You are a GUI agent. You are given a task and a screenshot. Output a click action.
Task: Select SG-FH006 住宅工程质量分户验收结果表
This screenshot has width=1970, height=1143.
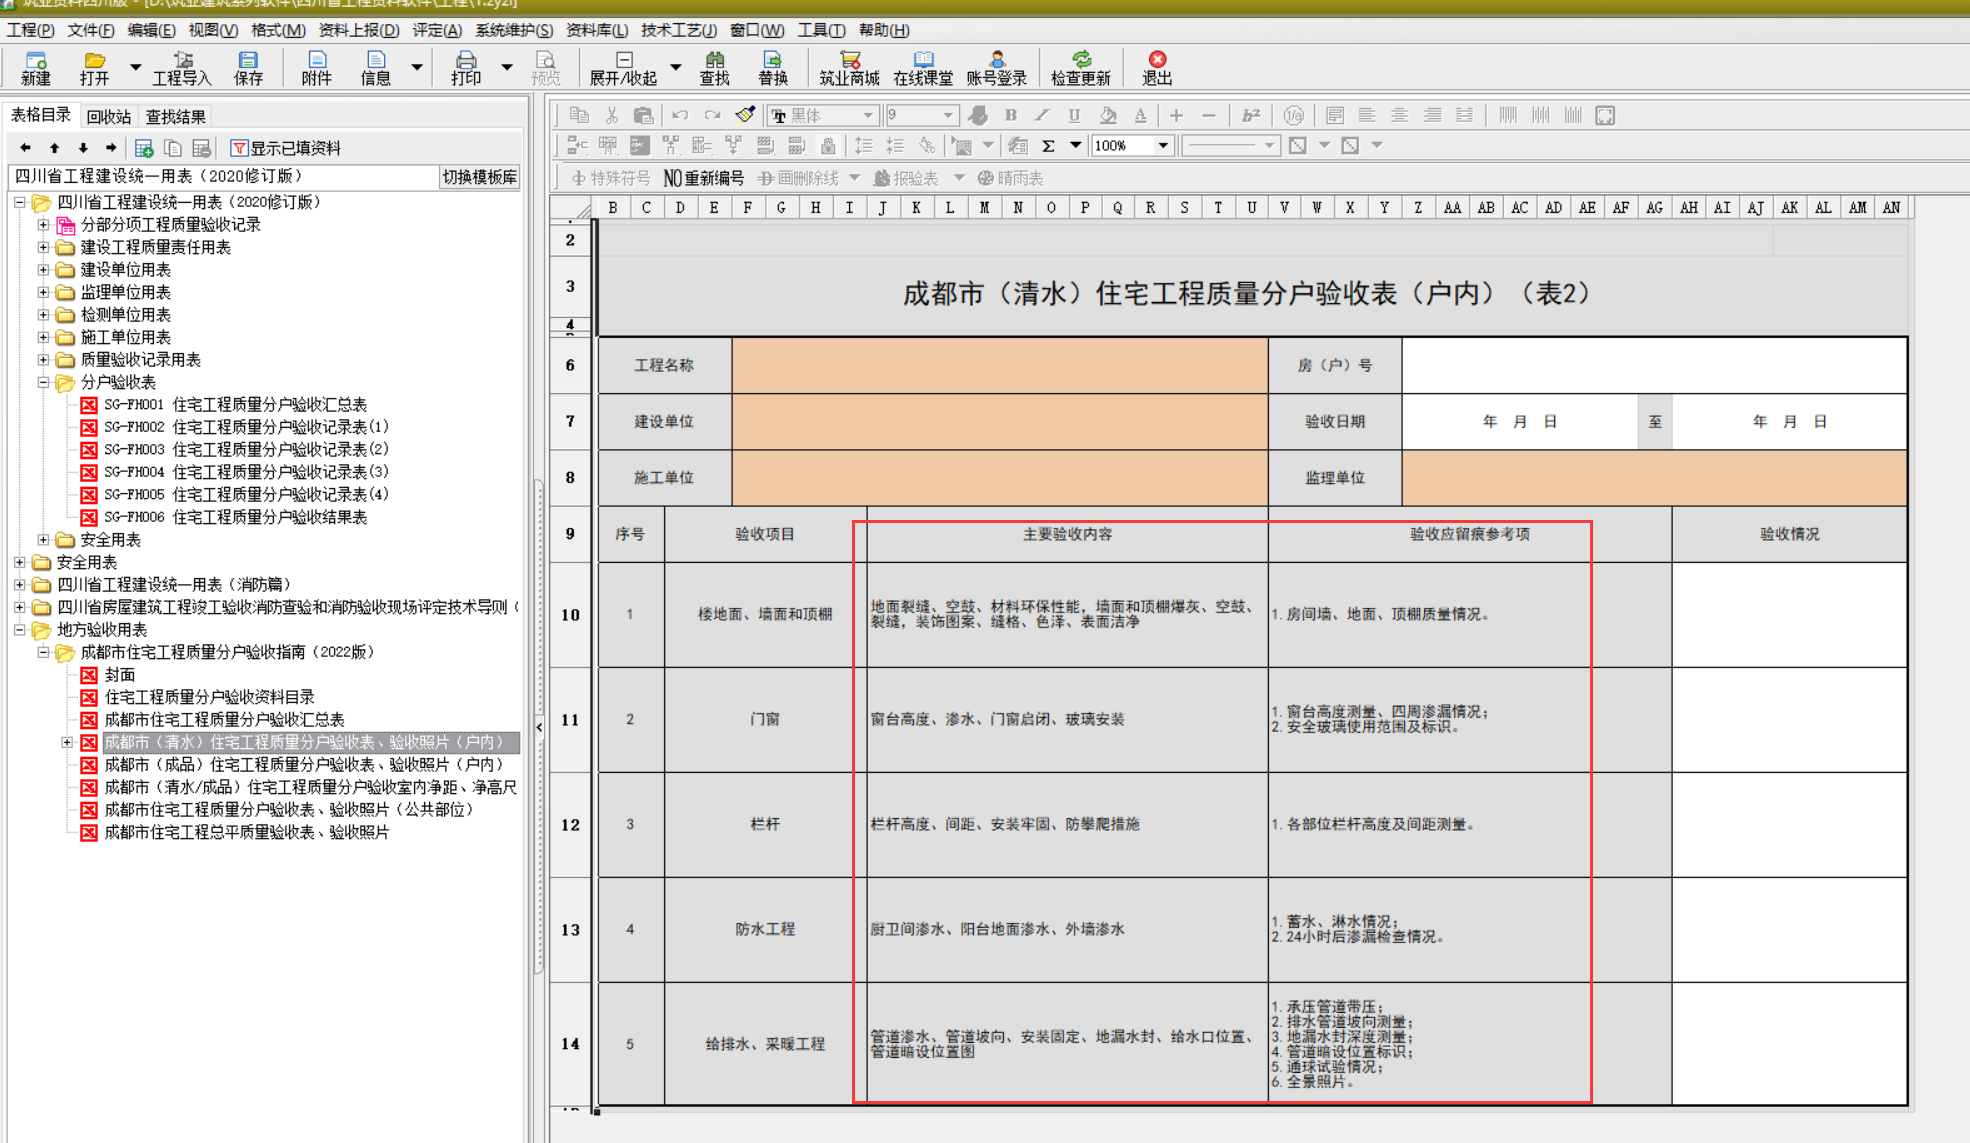click(x=235, y=517)
